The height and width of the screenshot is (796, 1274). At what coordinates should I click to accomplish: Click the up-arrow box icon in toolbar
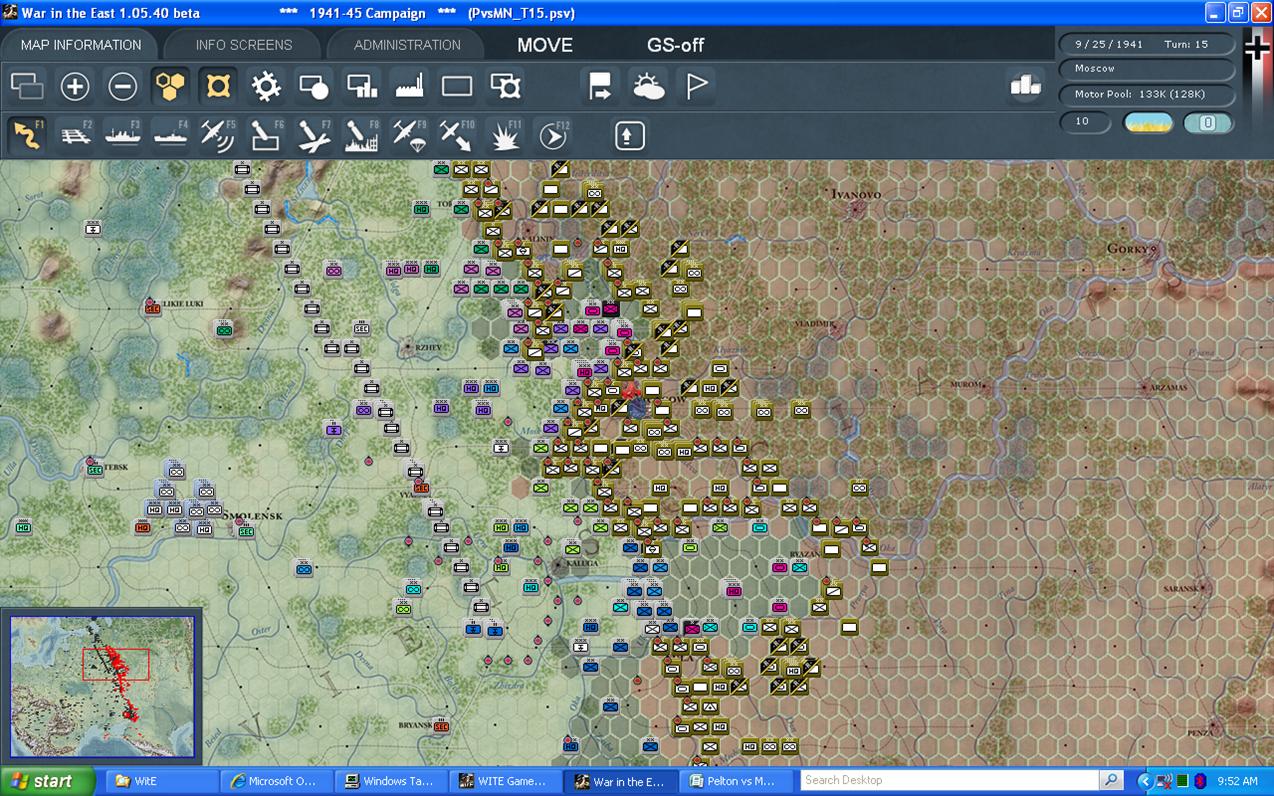click(629, 135)
